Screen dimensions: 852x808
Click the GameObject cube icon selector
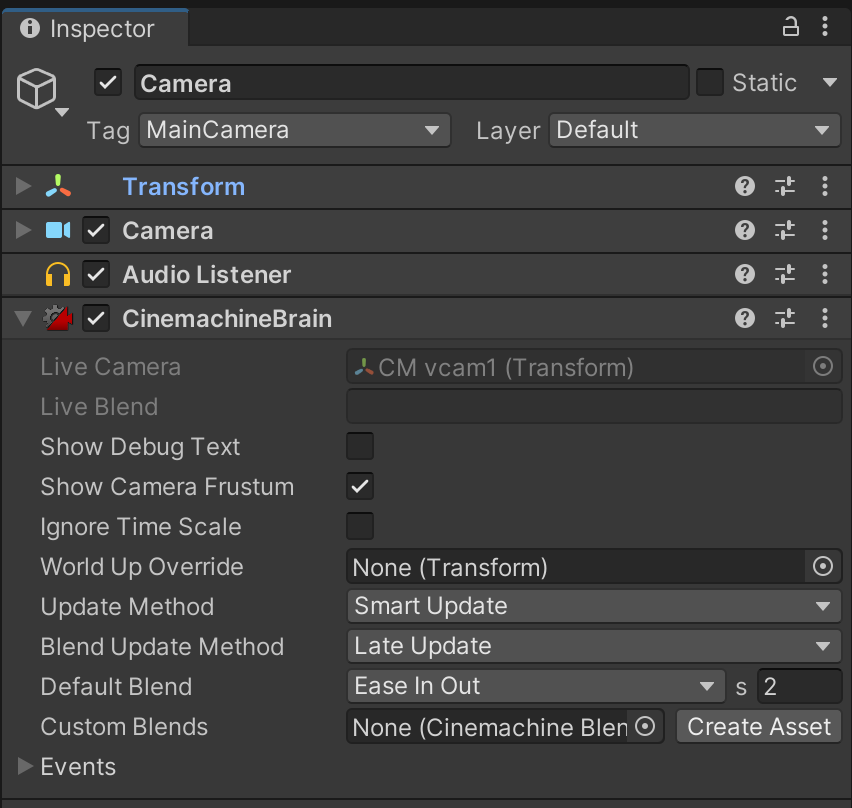click(x=39, y=92)
